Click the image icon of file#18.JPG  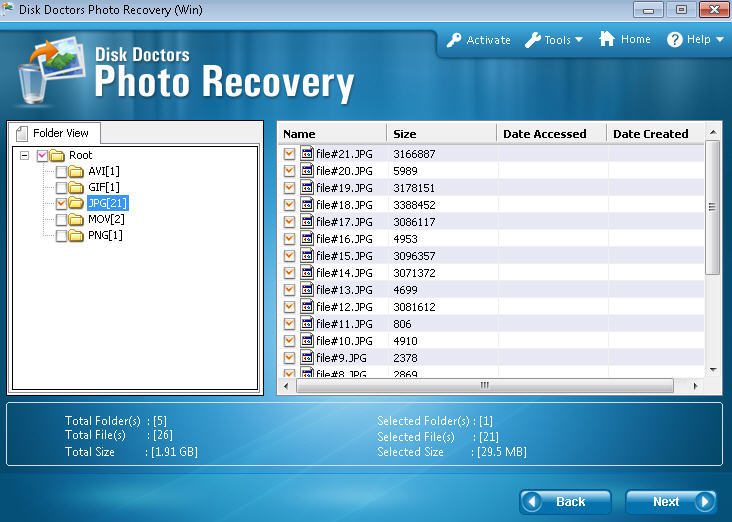point(307,205)
